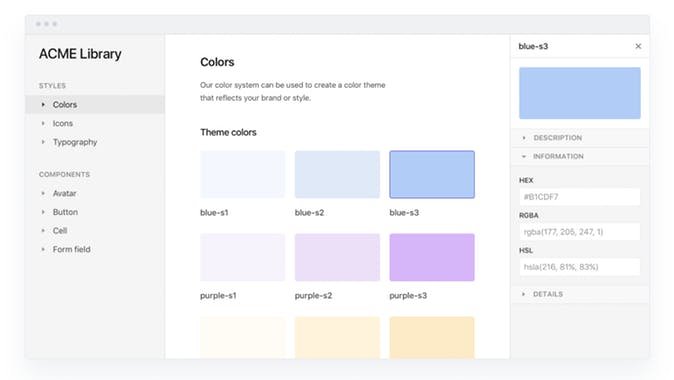Screen dimensions: 674x380
Task: Pick the purple-s3 color swatch
Action: click(x=432, y=257)
